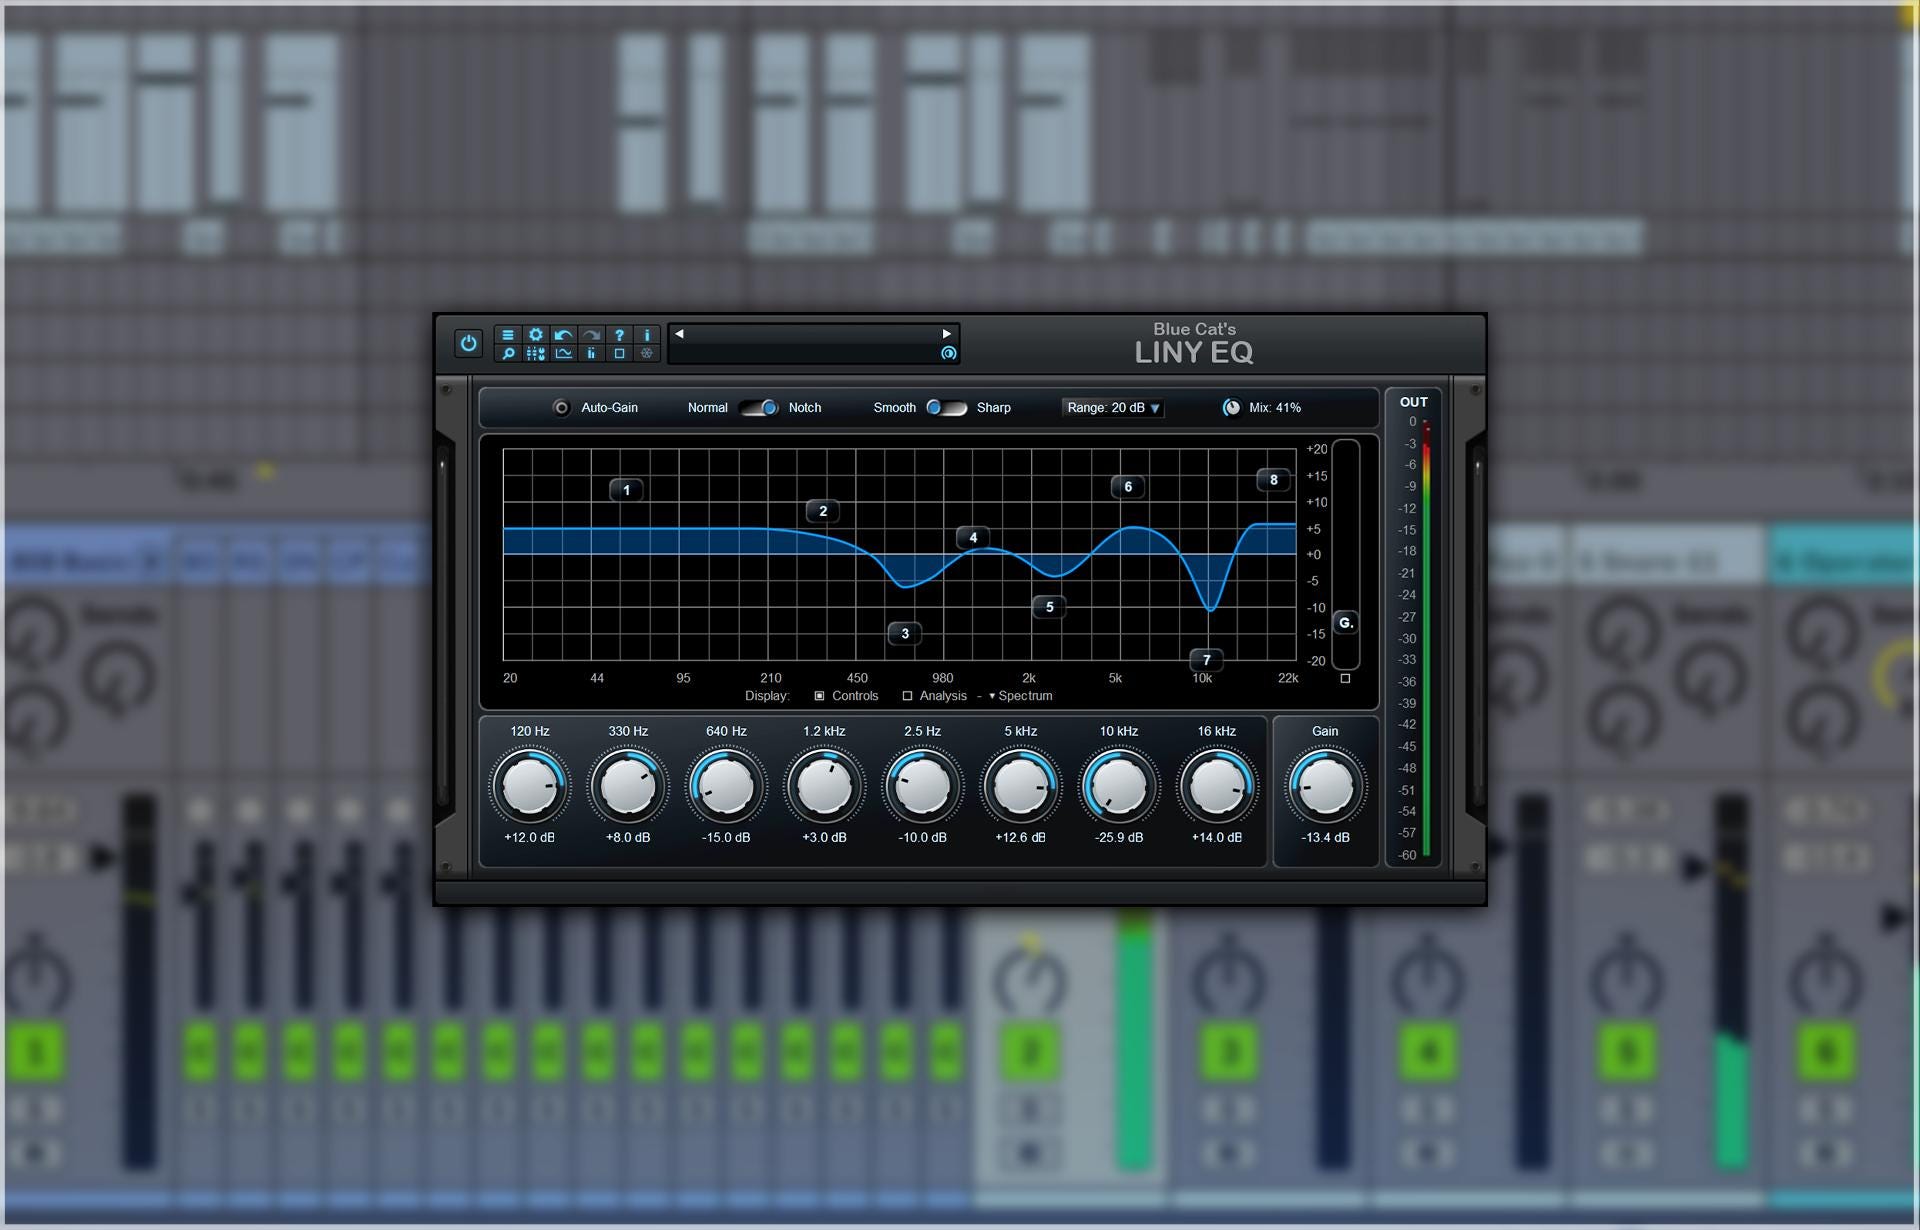Viewport: 1920px width, 1230px height.
Task: Click the Notch label
Action: tap(805, 408)
